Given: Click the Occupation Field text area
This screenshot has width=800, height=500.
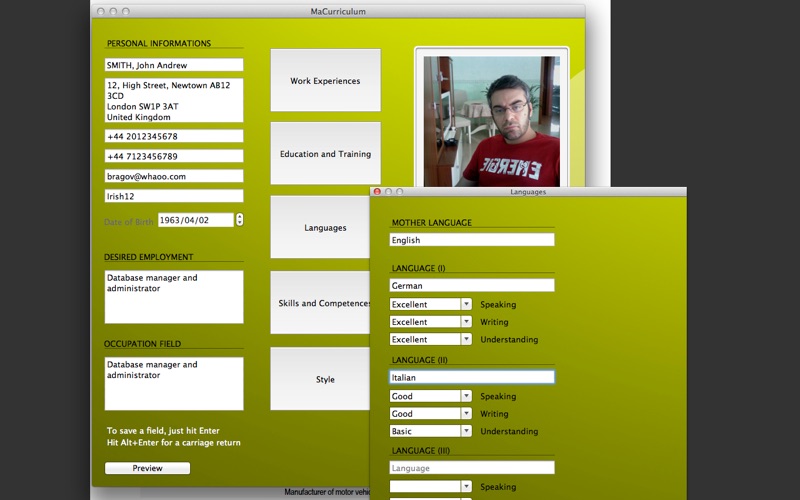Looking at the screenshot, I should pyautogui.click(x=174, y=384).
